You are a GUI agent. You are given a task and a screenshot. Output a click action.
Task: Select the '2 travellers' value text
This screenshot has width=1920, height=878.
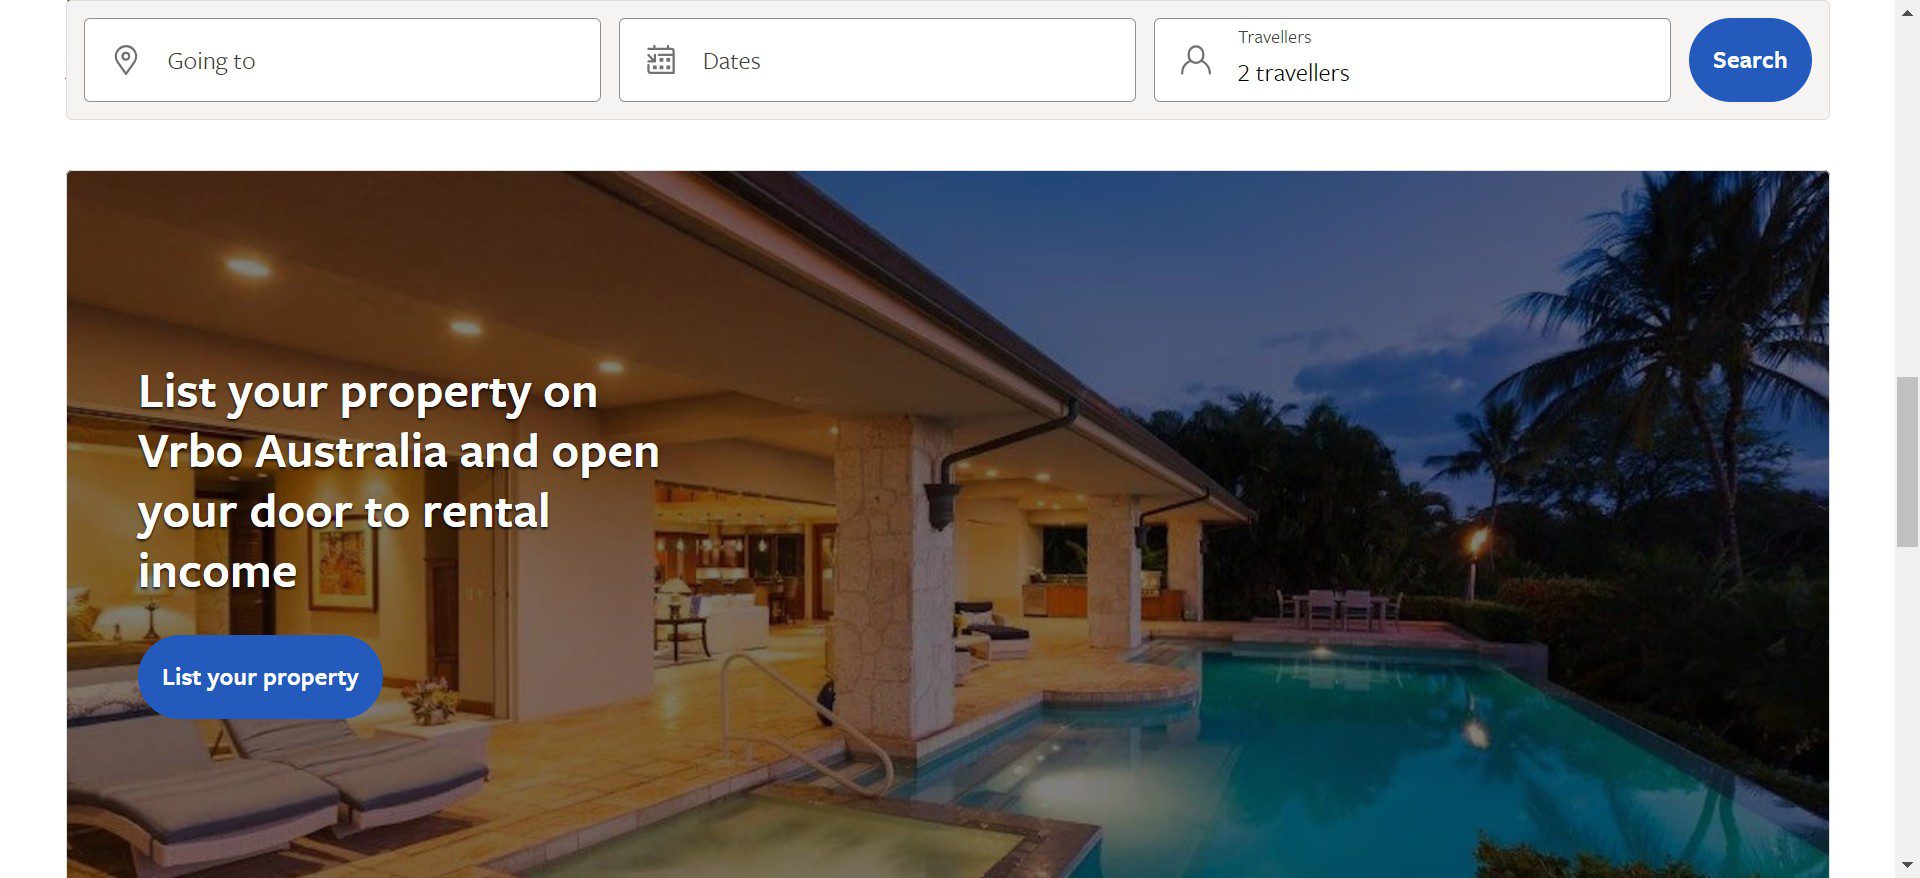tap(1293, 73)
